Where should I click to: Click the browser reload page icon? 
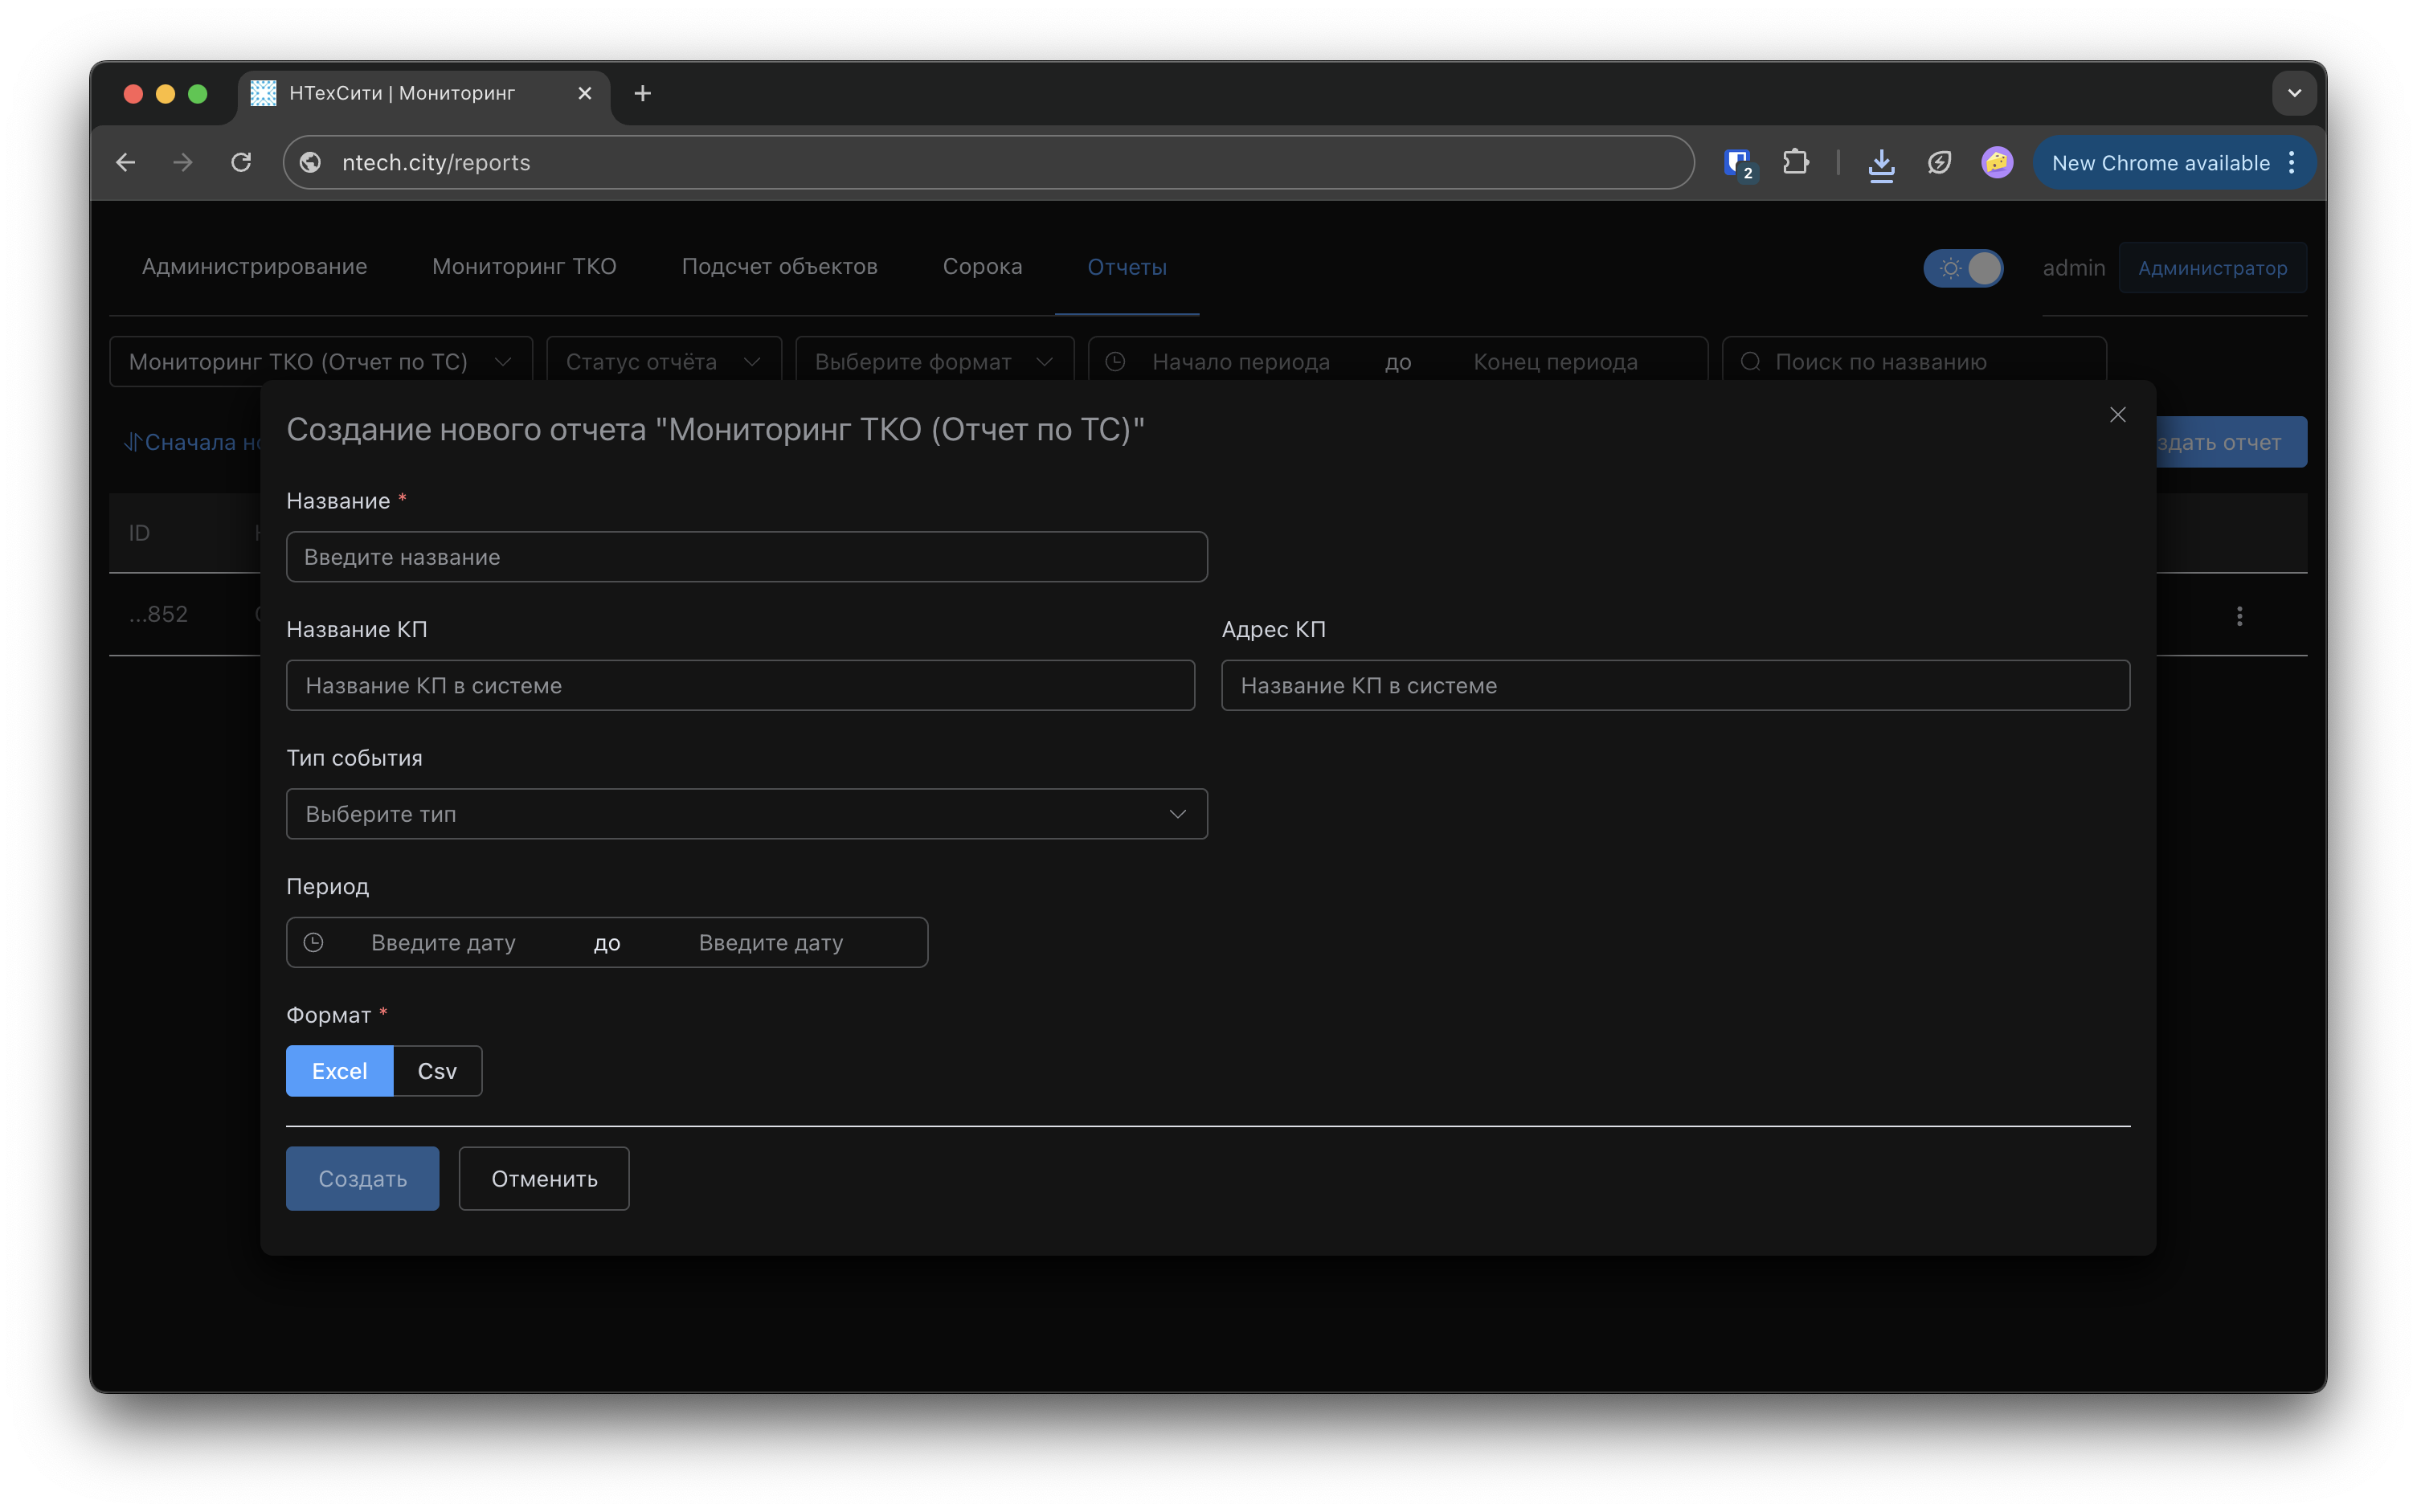[x=241, y=162]
